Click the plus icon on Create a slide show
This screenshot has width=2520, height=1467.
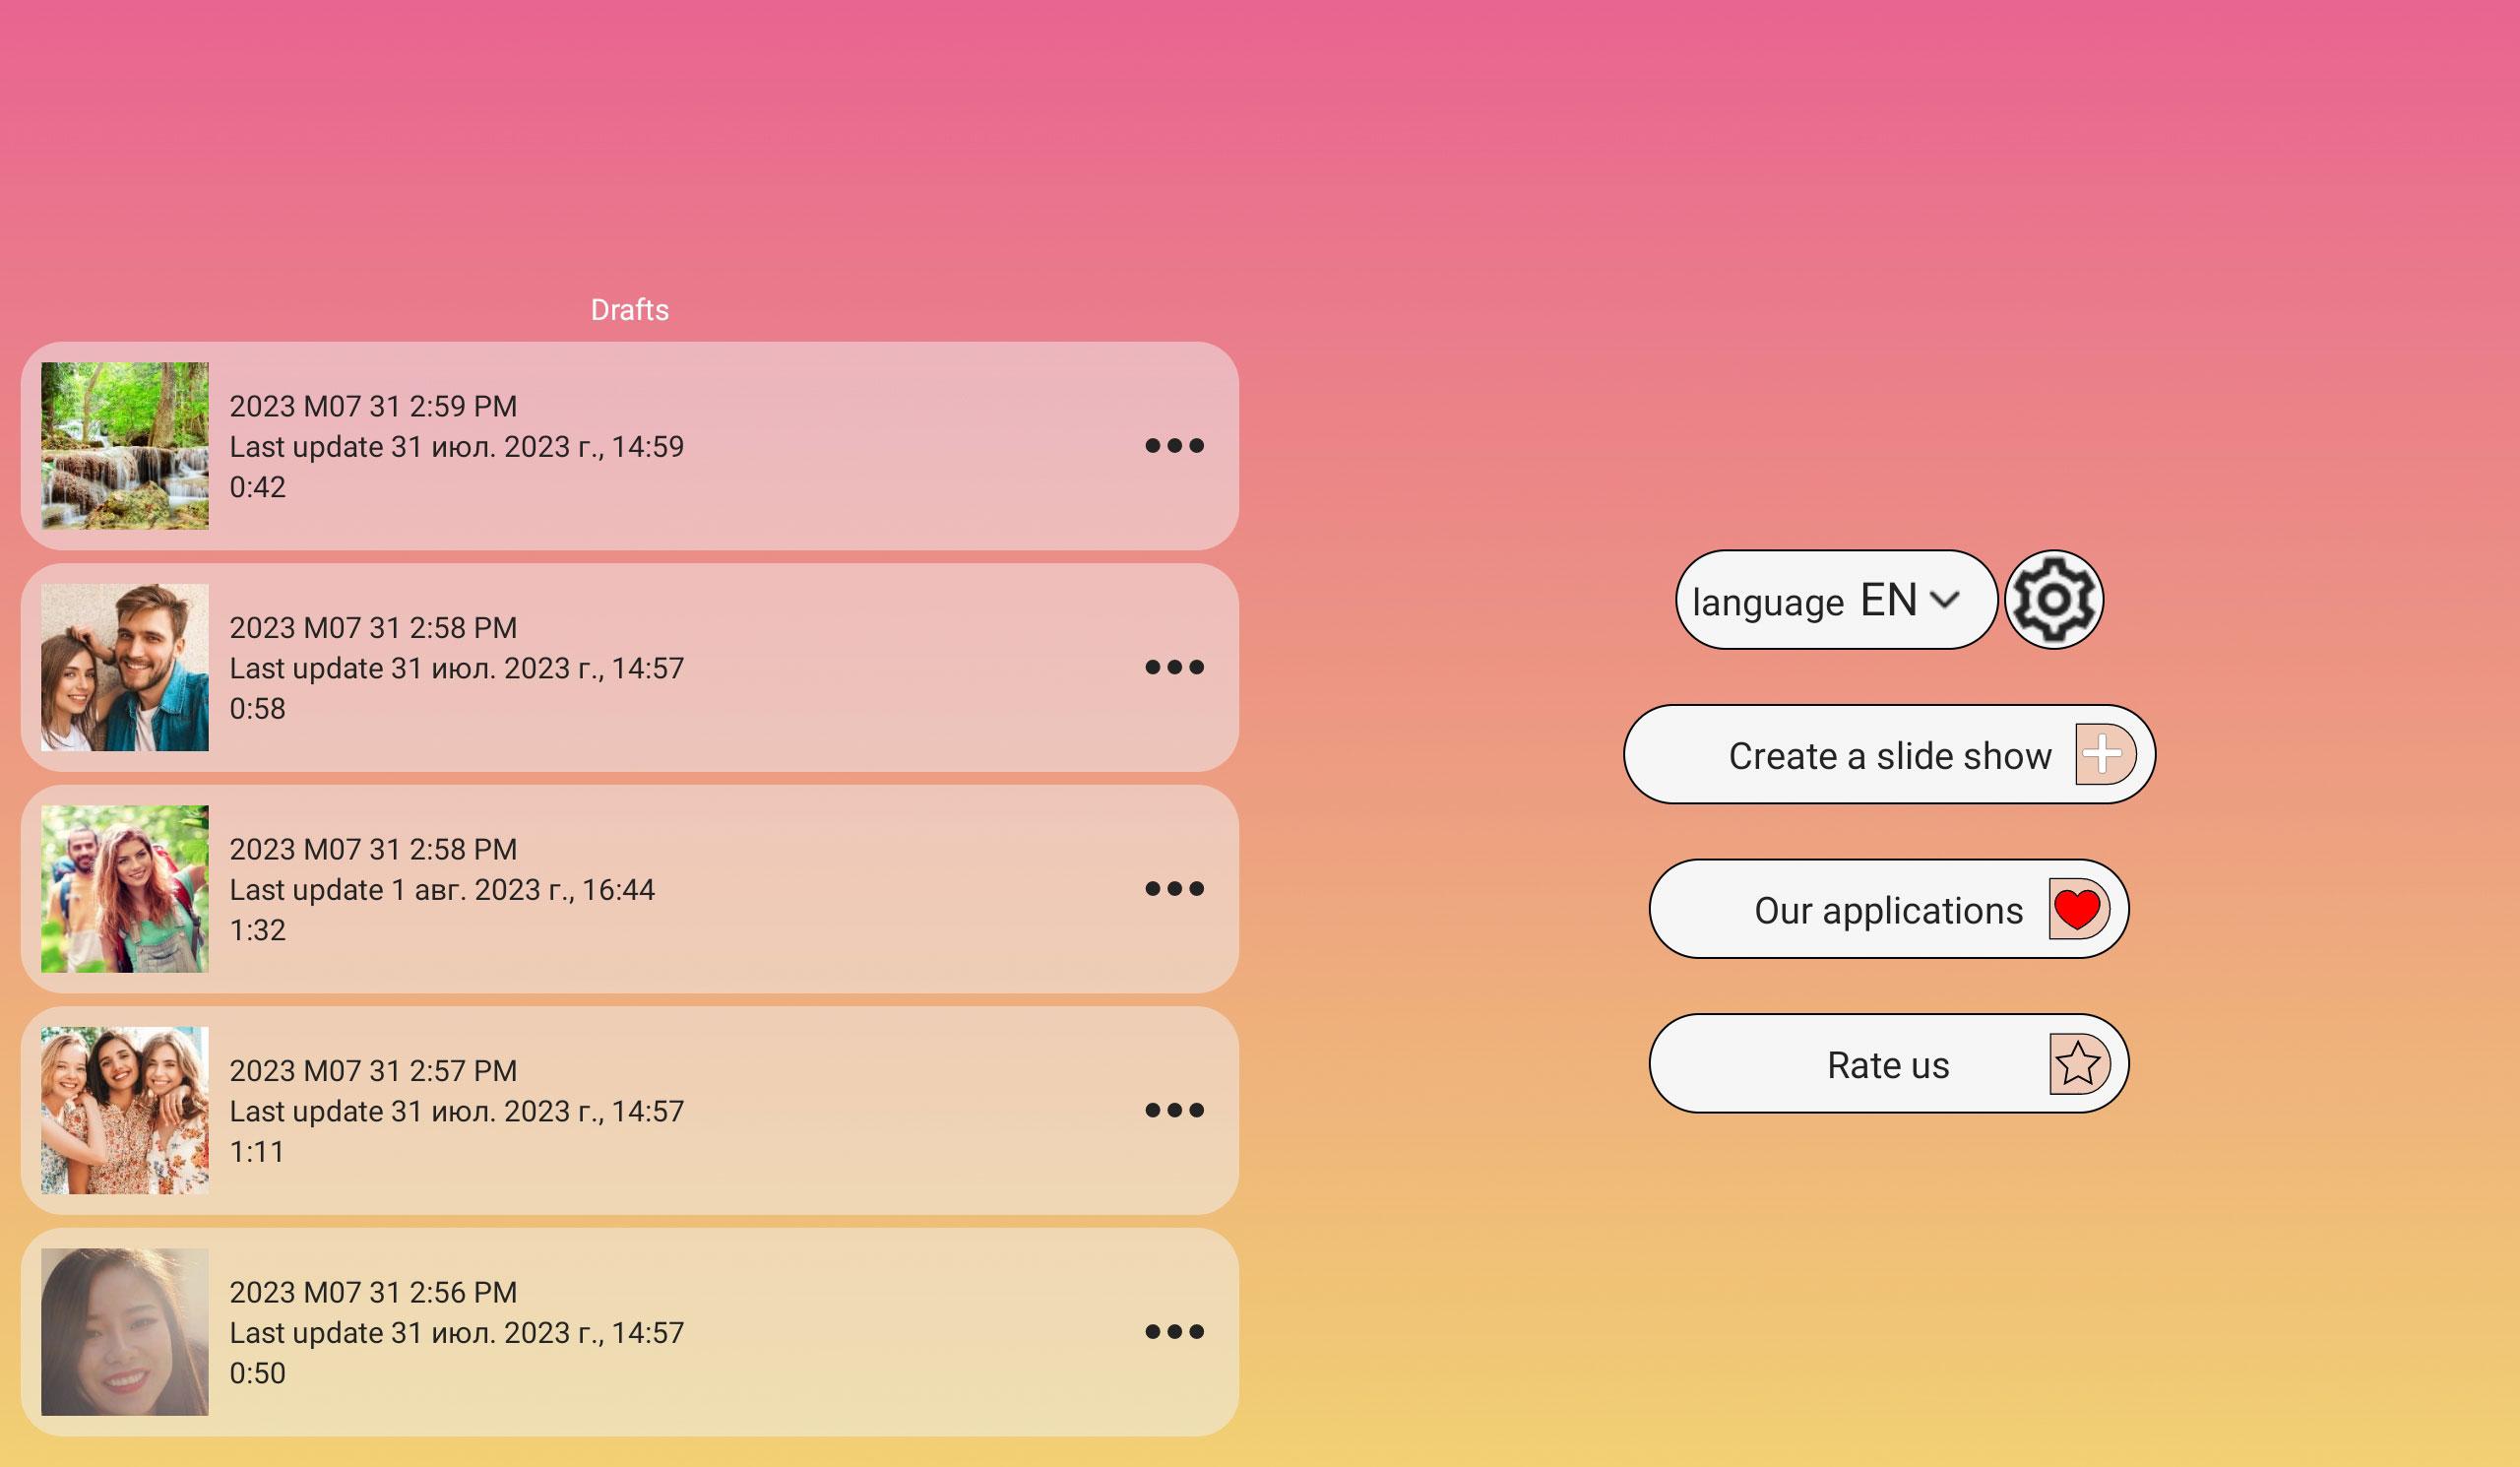coord(2105,754)
